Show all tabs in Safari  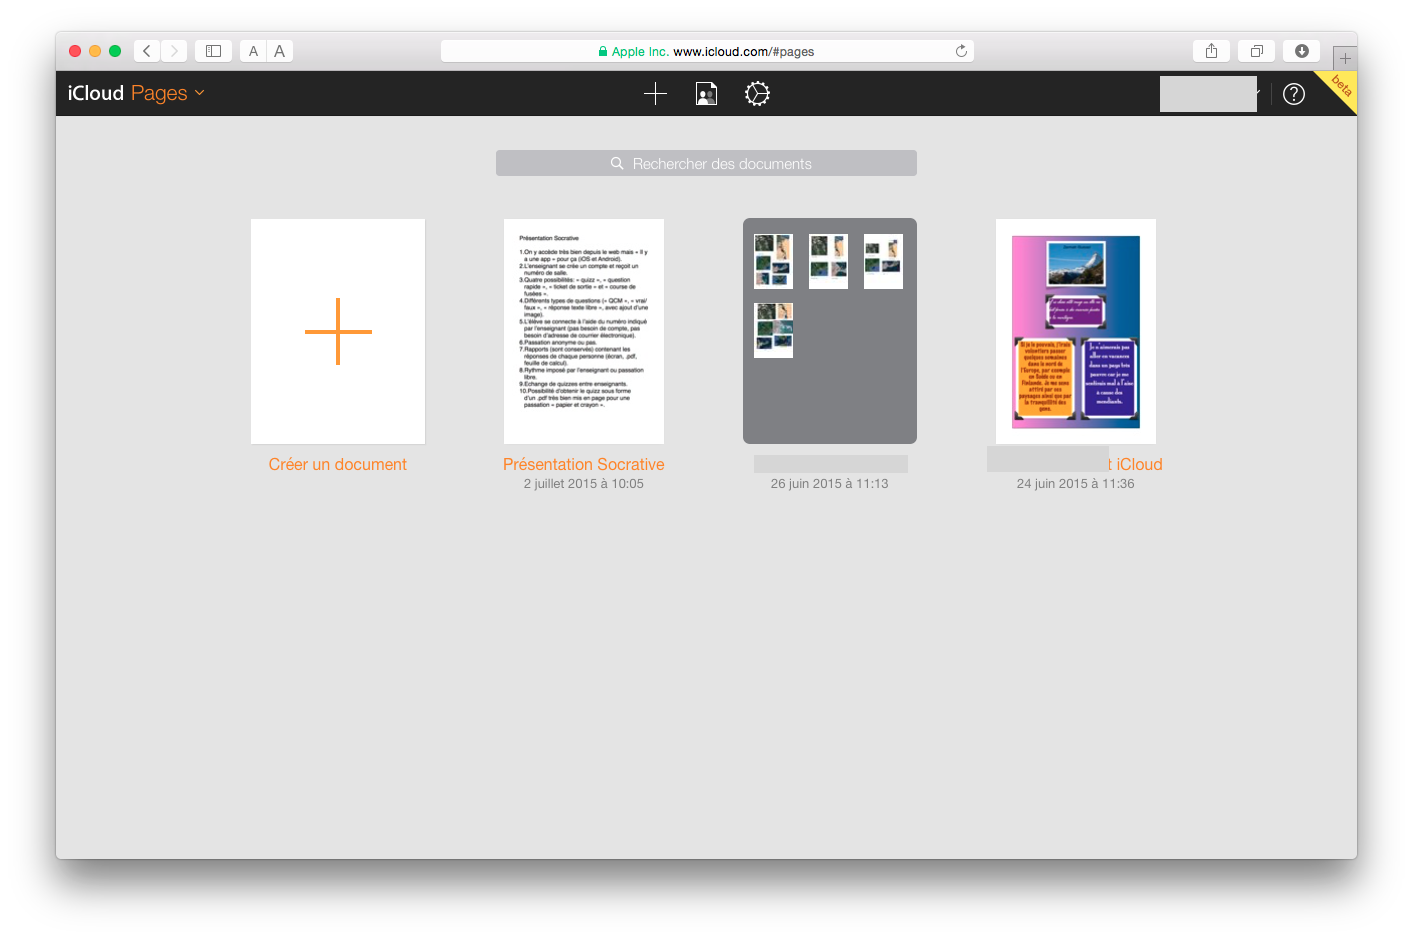coord(1256,51)
